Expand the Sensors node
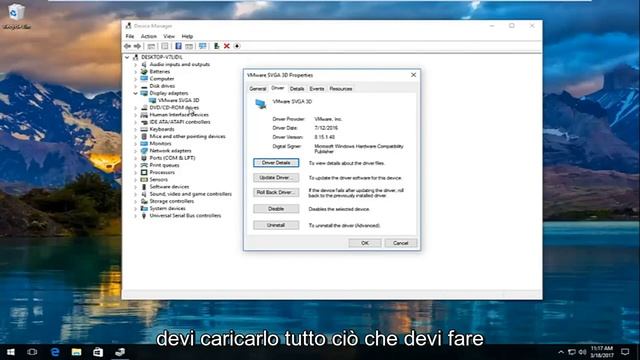 click(136, 180)
